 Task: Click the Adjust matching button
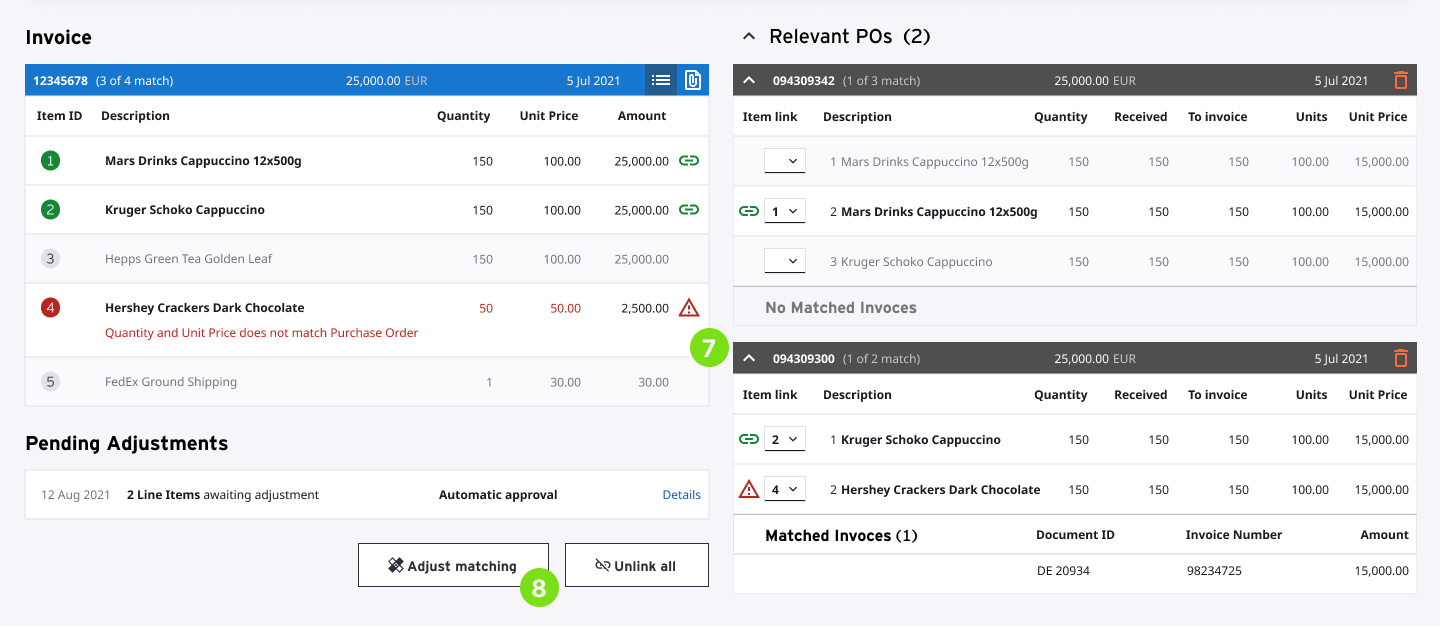pos(453,565)
